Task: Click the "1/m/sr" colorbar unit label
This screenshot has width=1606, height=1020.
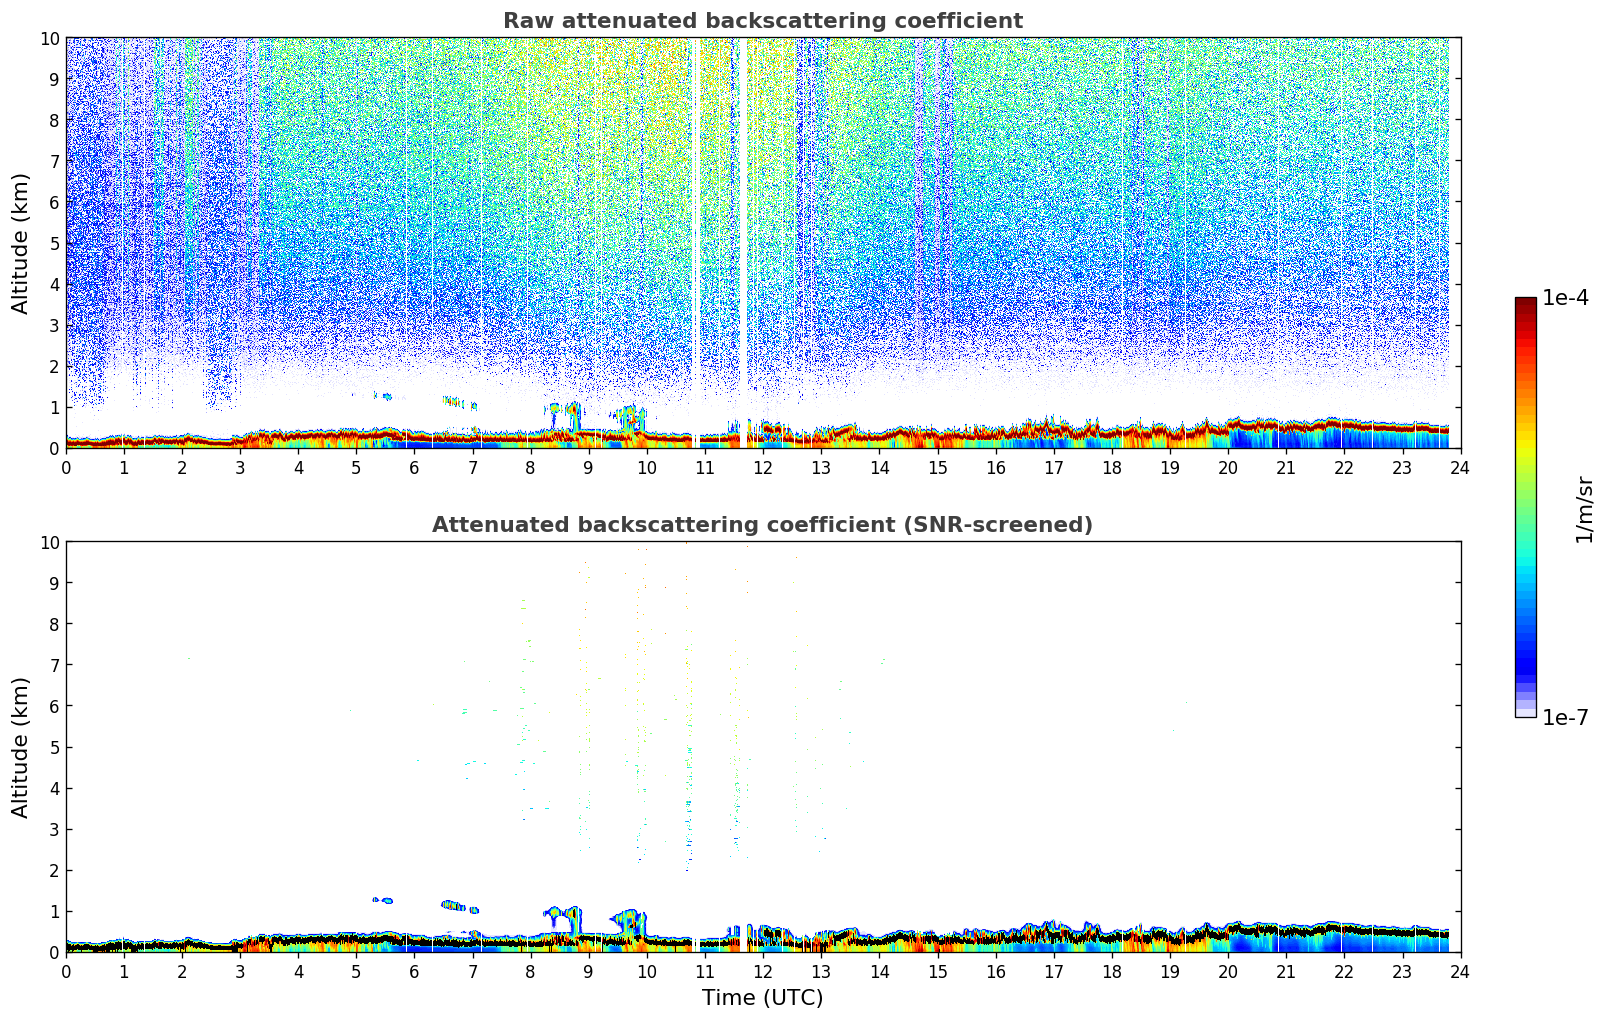Action: pos(1583,508)
